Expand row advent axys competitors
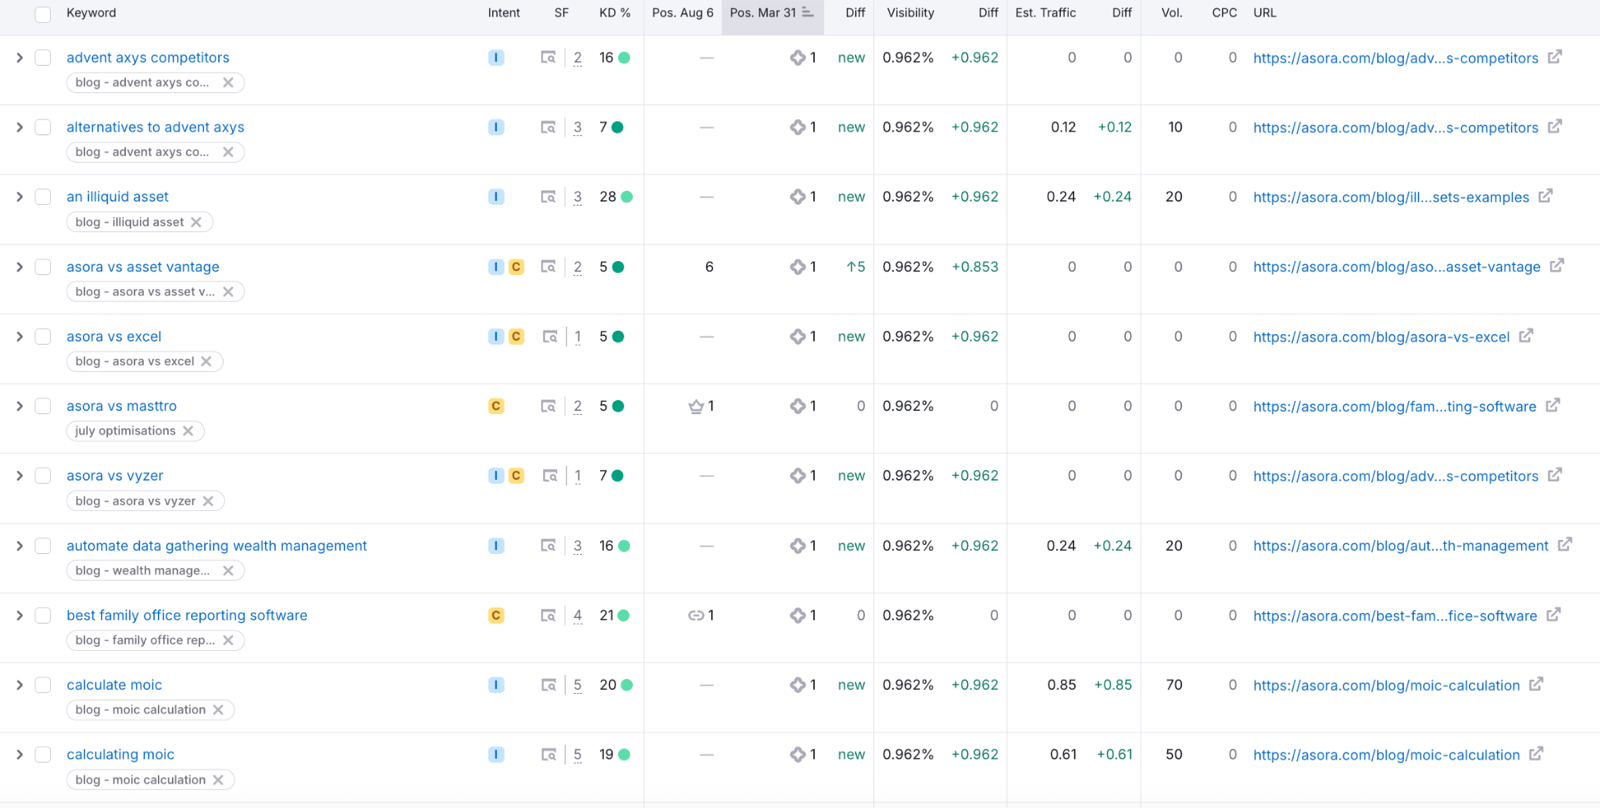Screen dimensions: 1600x808 (x=19, y=58)
